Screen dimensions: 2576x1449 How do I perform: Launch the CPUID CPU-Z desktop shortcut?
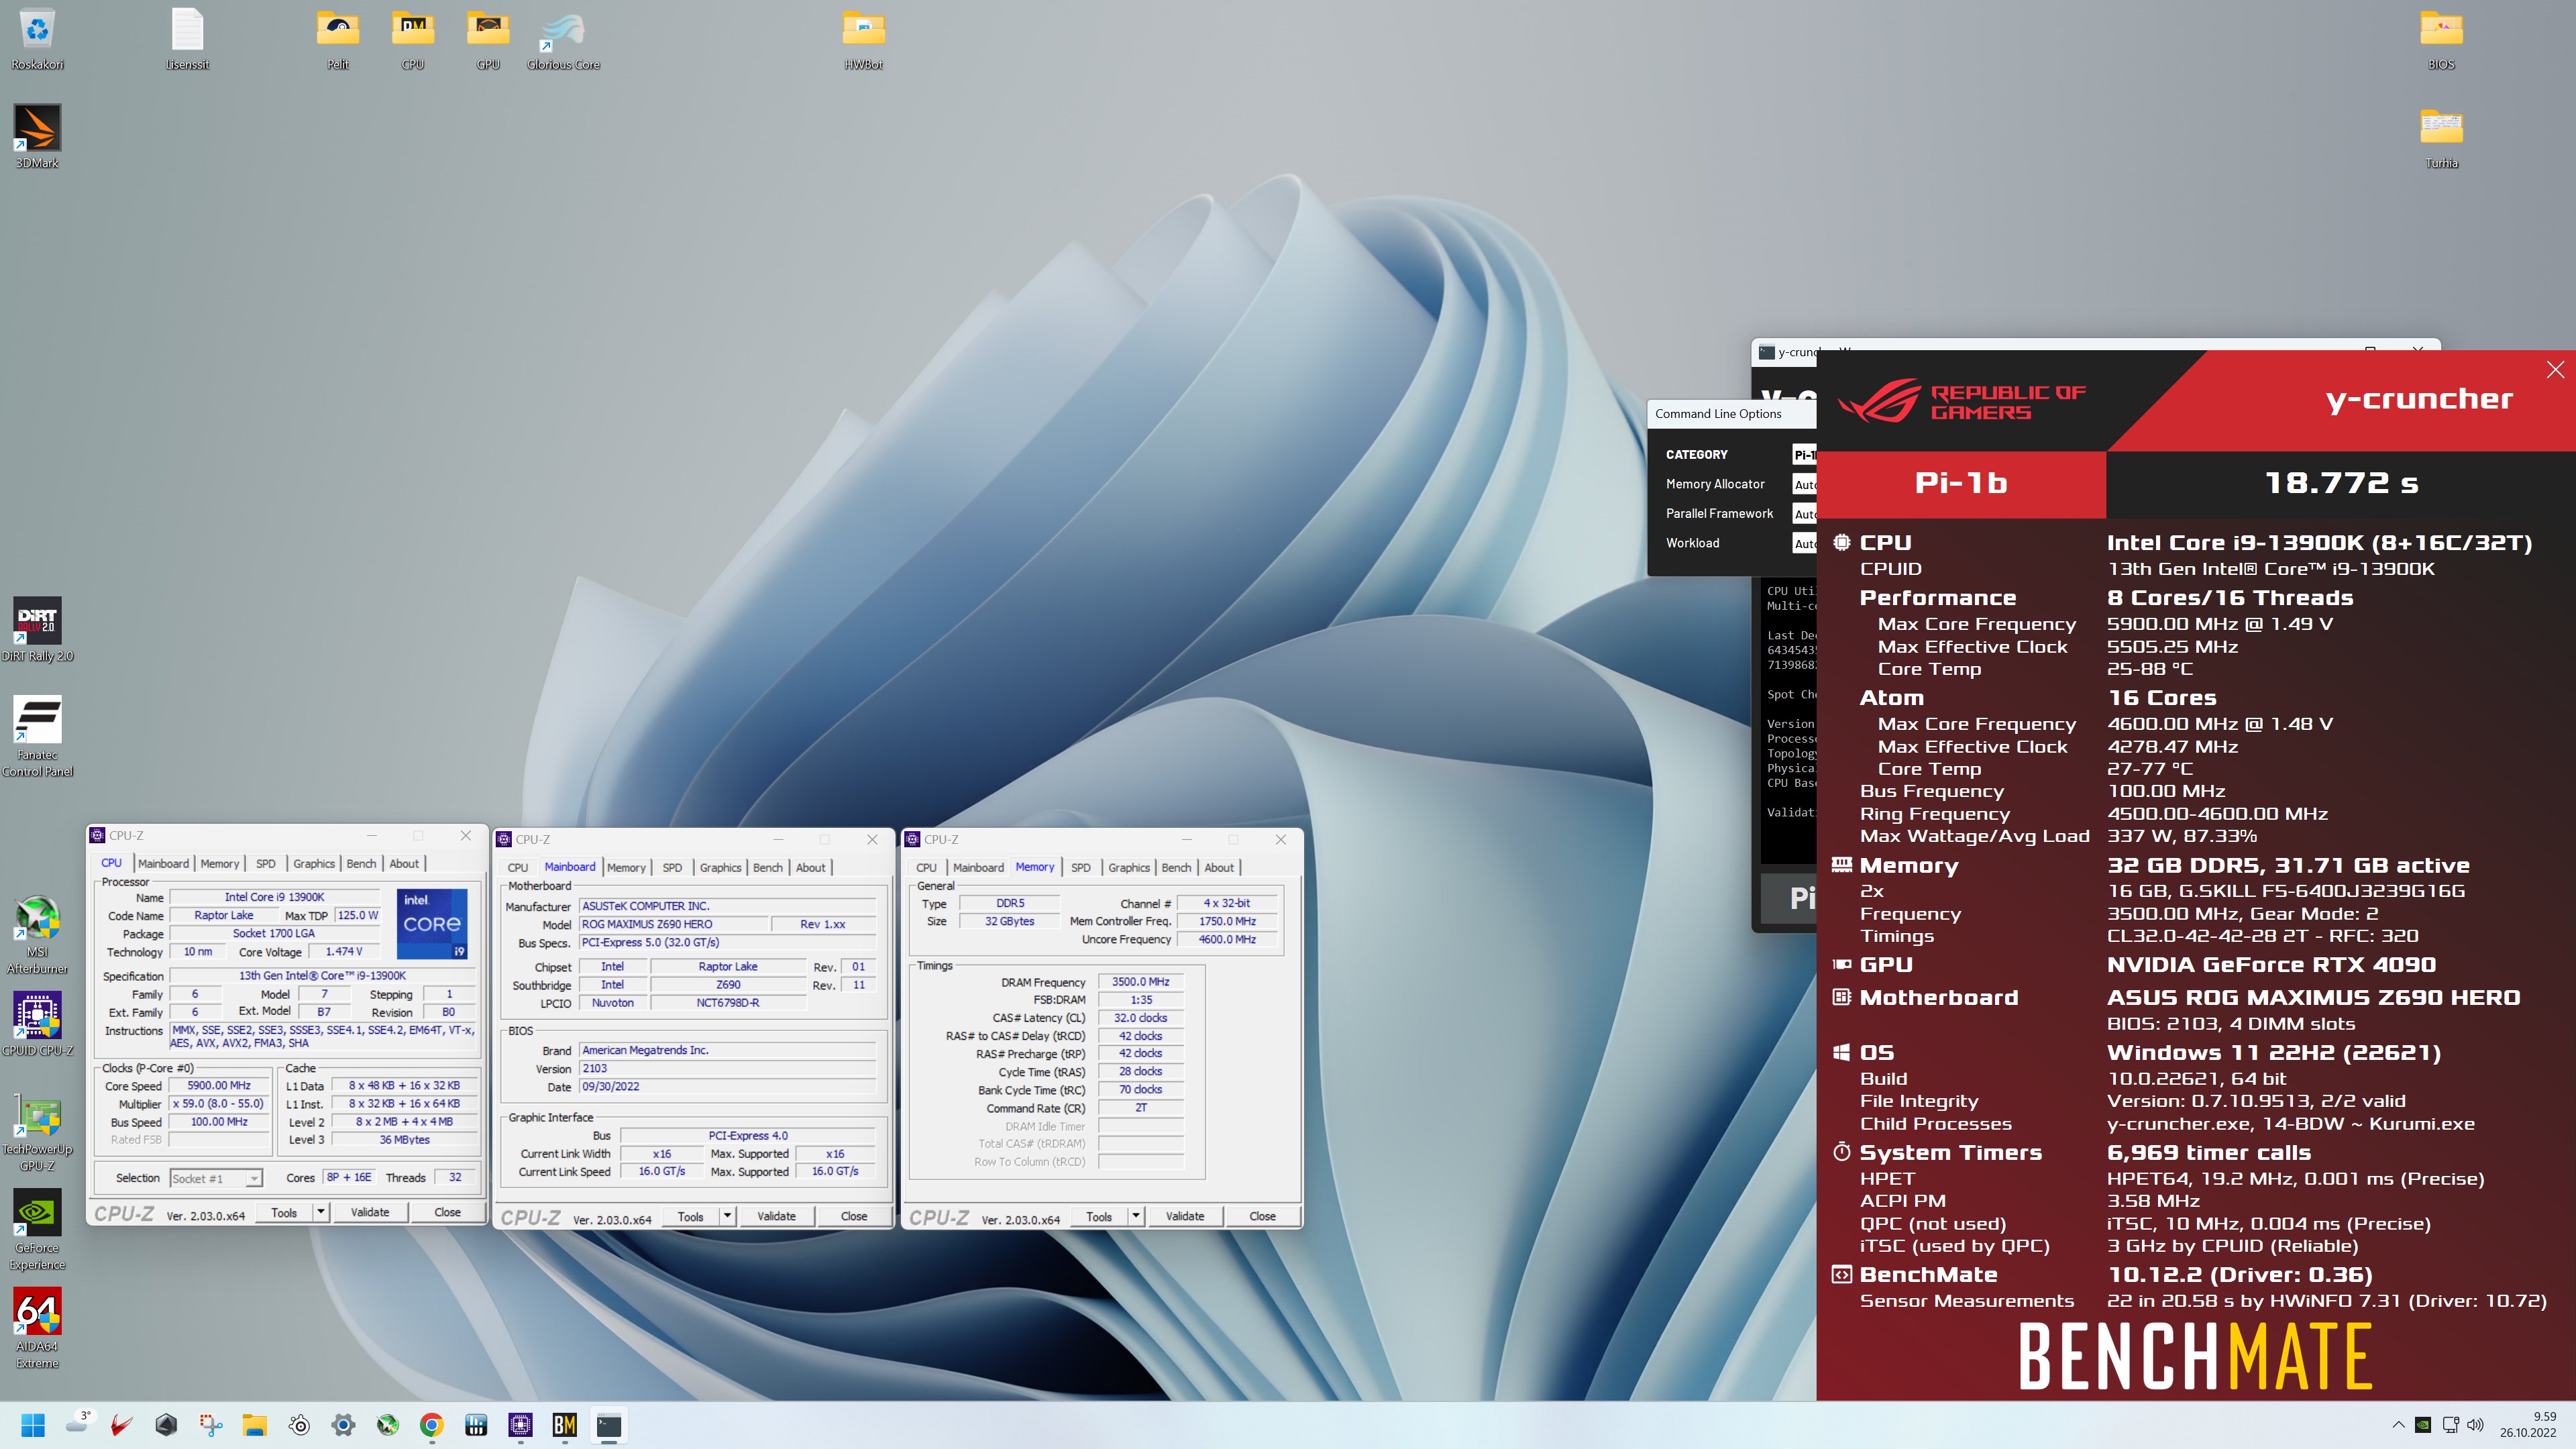[37, 1024]
